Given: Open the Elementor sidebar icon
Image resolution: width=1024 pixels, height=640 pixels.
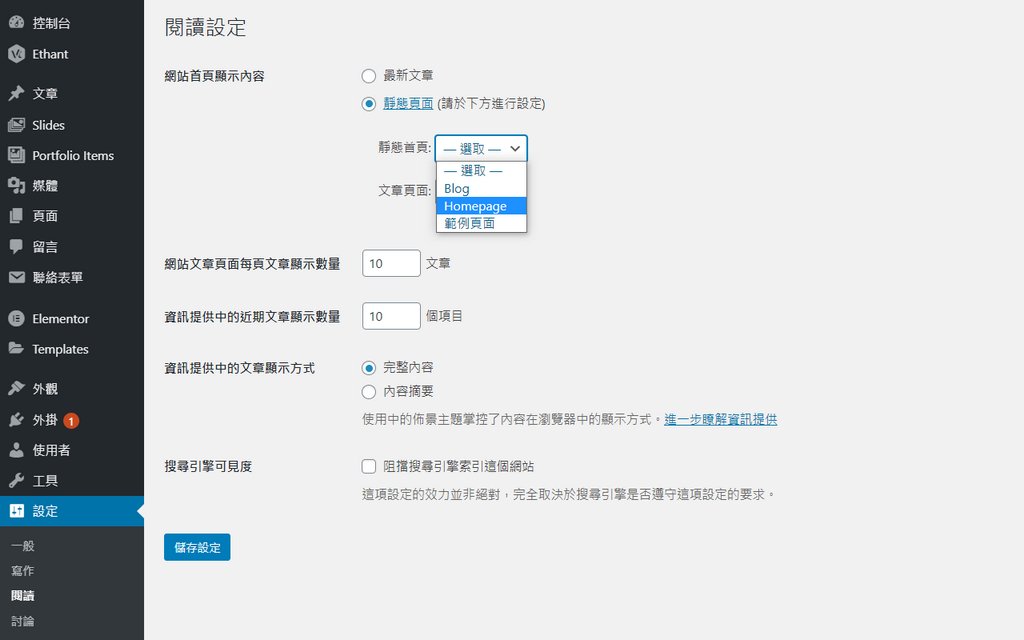Looking at the screenshot, I should pyautogui.click(x=50, y=318).
